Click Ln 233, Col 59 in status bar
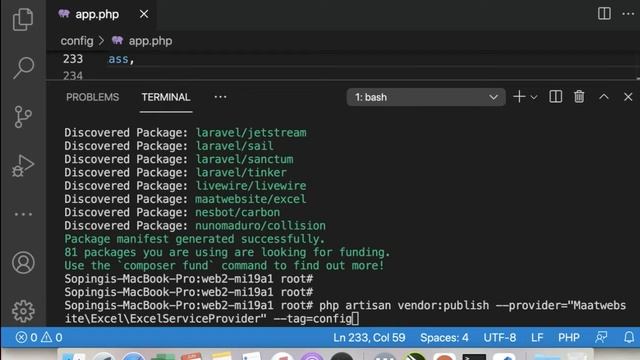This screenshot has width=640, height=360. (x=369, y=338)
